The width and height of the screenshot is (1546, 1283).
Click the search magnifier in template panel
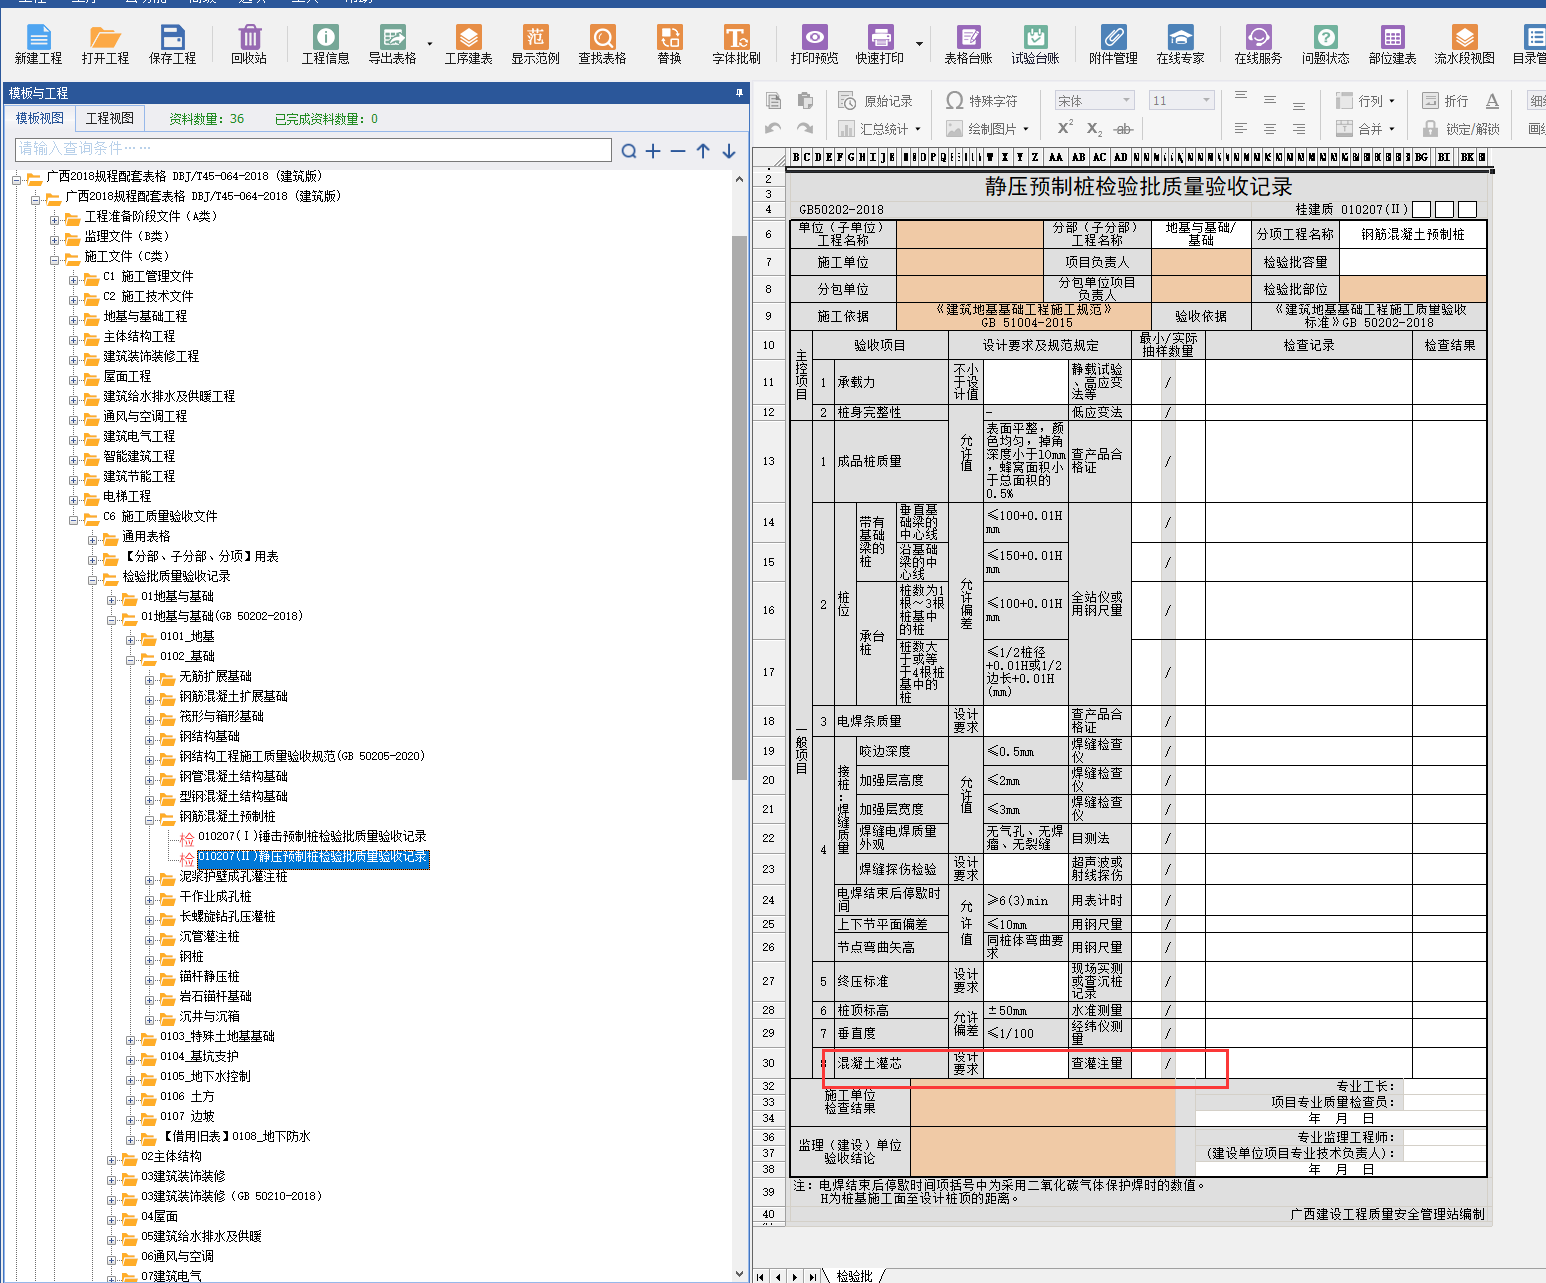628,151
